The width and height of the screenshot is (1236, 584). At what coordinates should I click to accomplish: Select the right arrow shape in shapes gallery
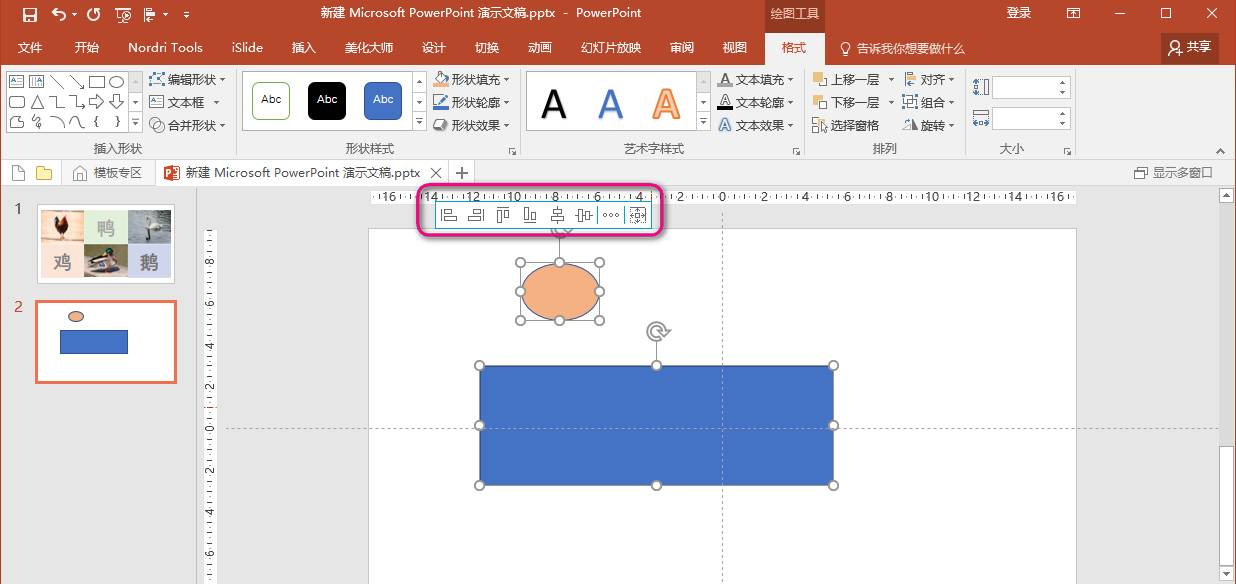[97, 102]
